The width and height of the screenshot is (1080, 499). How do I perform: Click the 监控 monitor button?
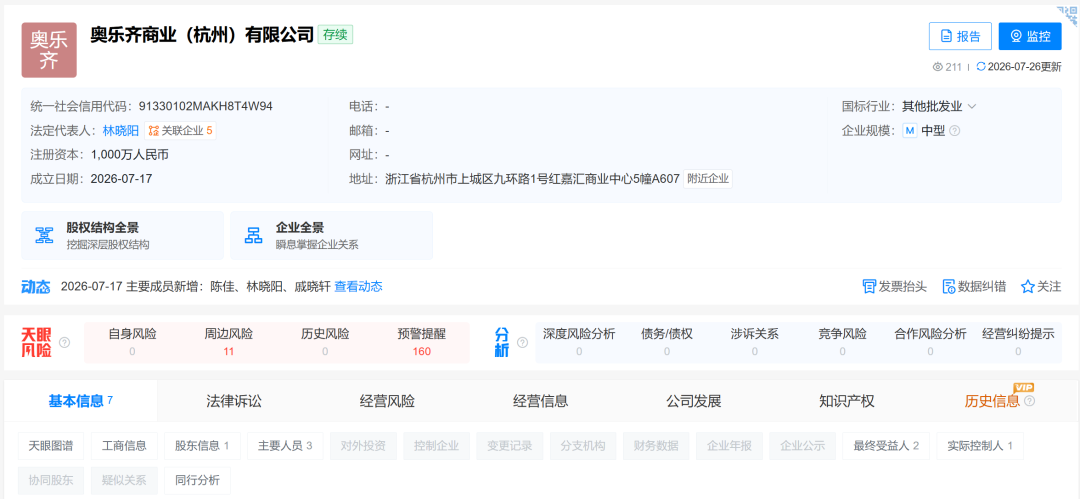click(x=1030, y=37)
